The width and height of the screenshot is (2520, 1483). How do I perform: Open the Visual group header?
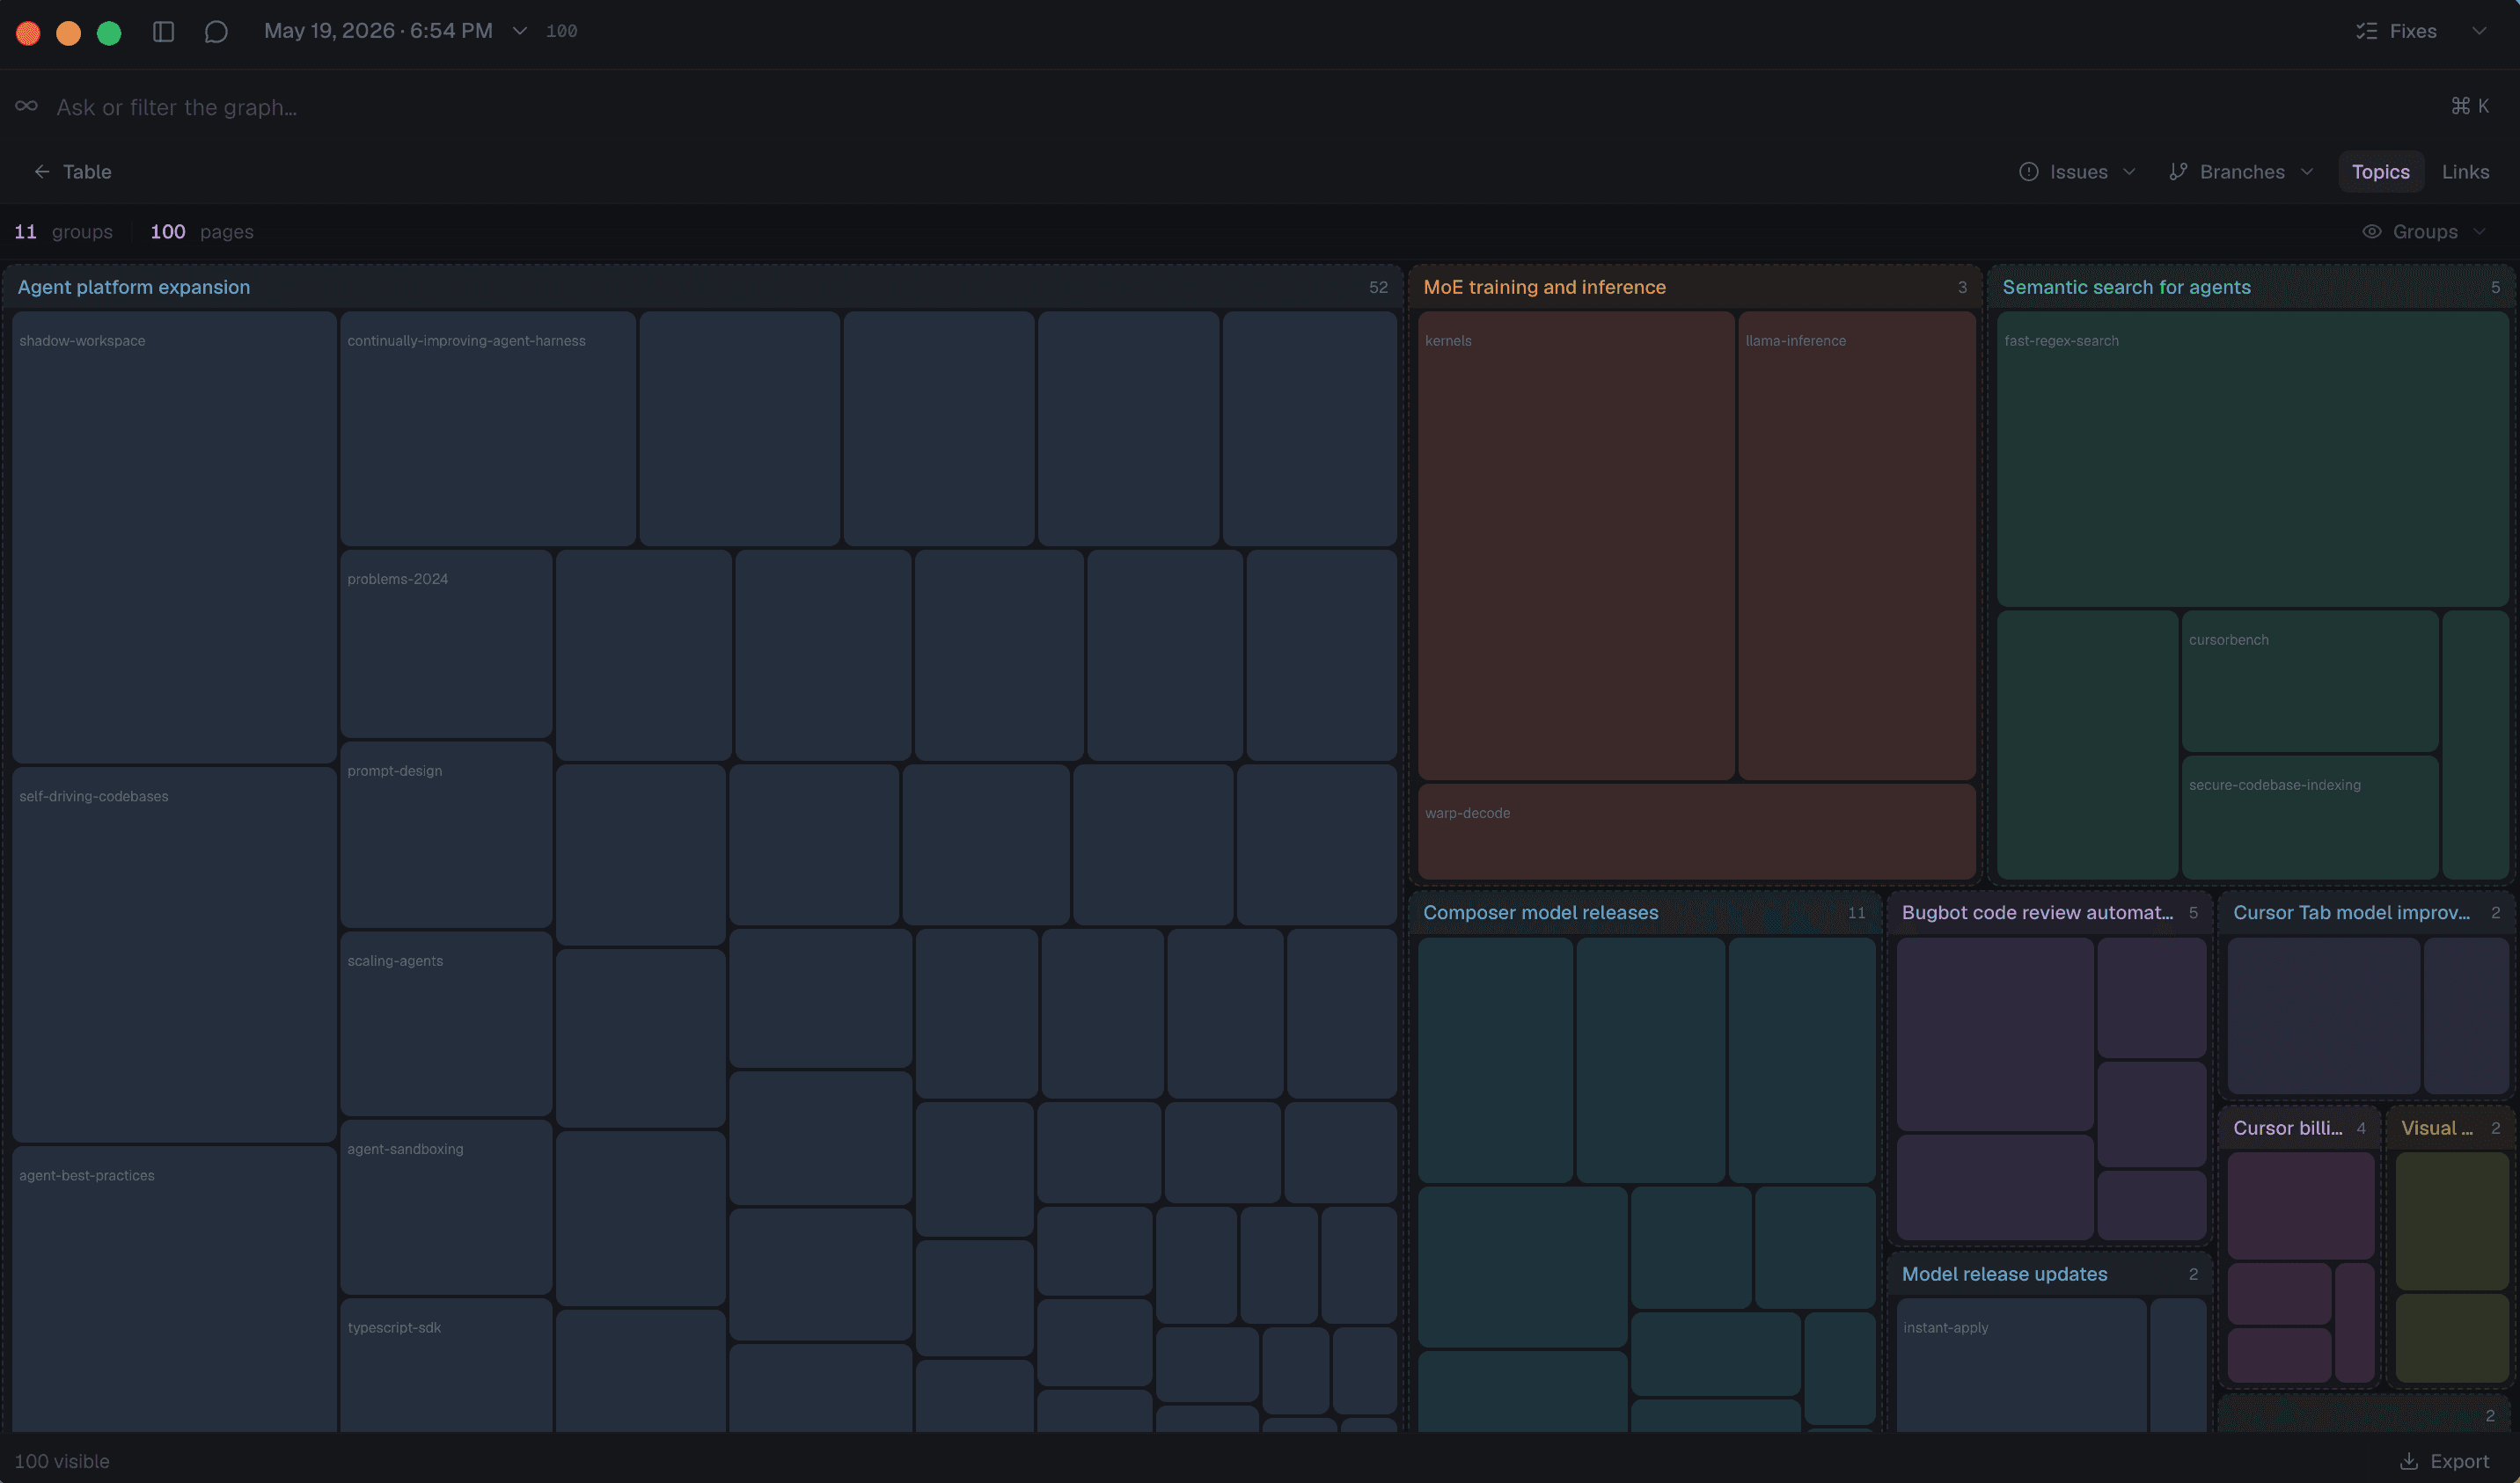pyautogui.click(x=2450, y=1128)
